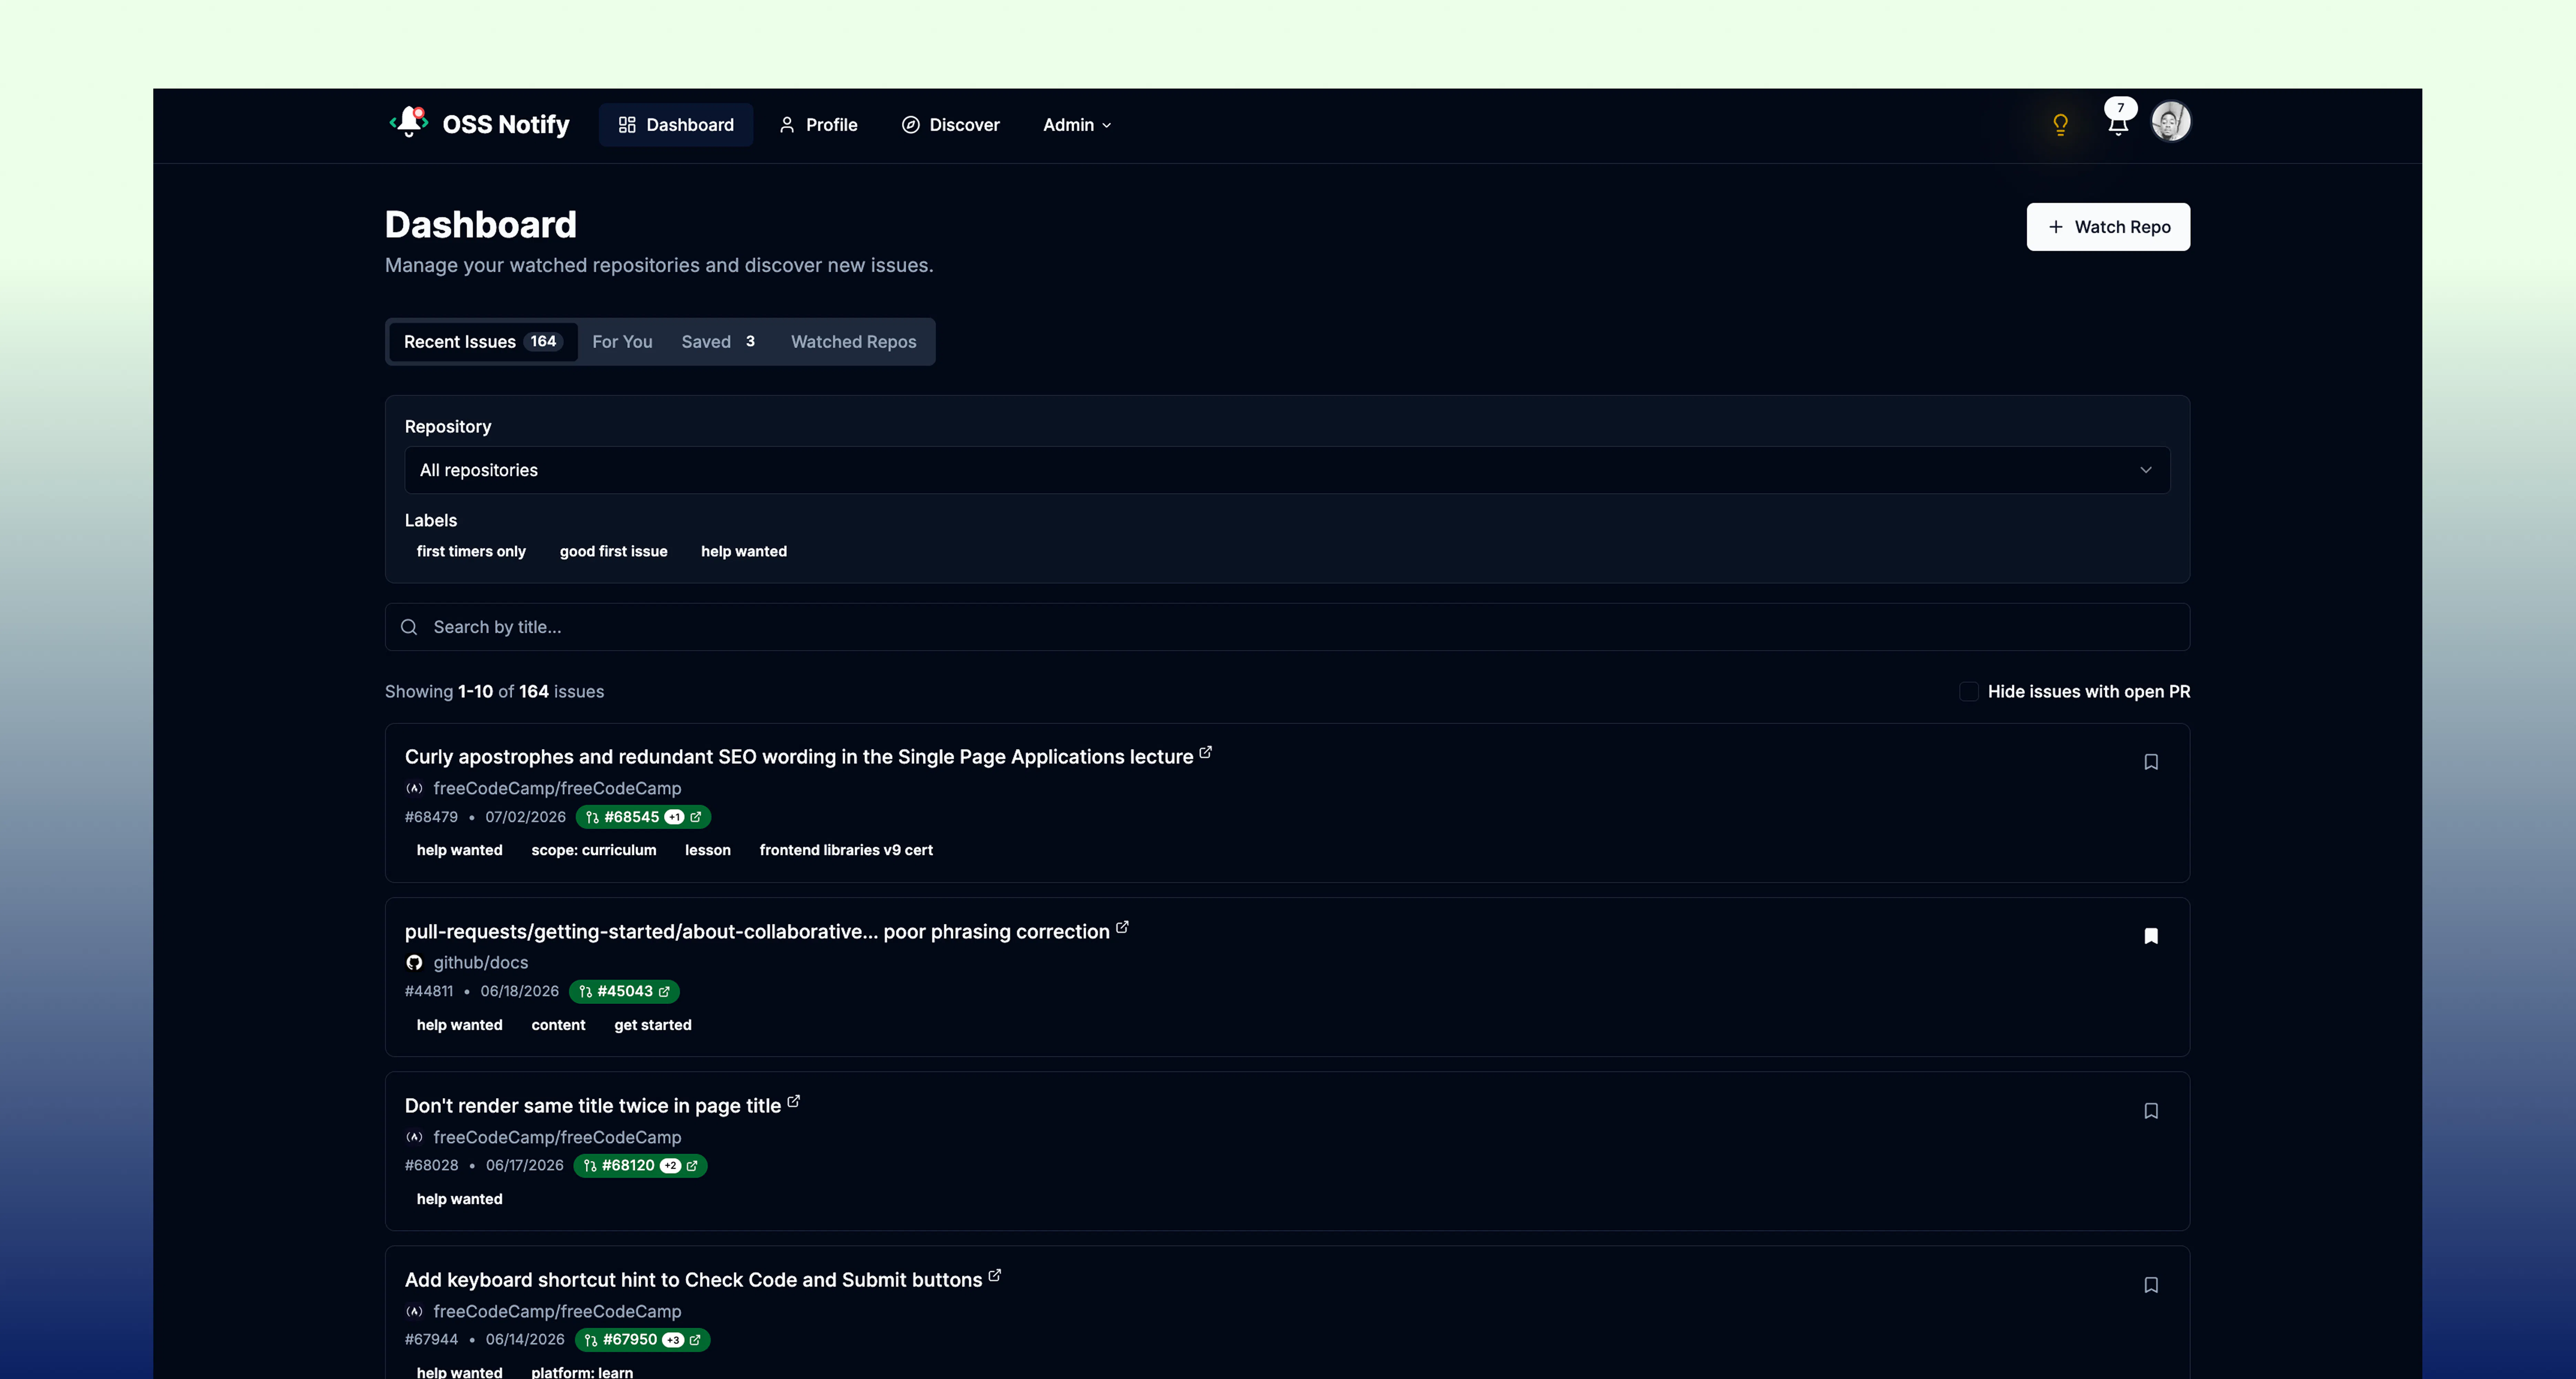This screenshot has width=2576, height=1379.
Task: Open the Curly apostrophes issue title
Action: click(799, 757)
